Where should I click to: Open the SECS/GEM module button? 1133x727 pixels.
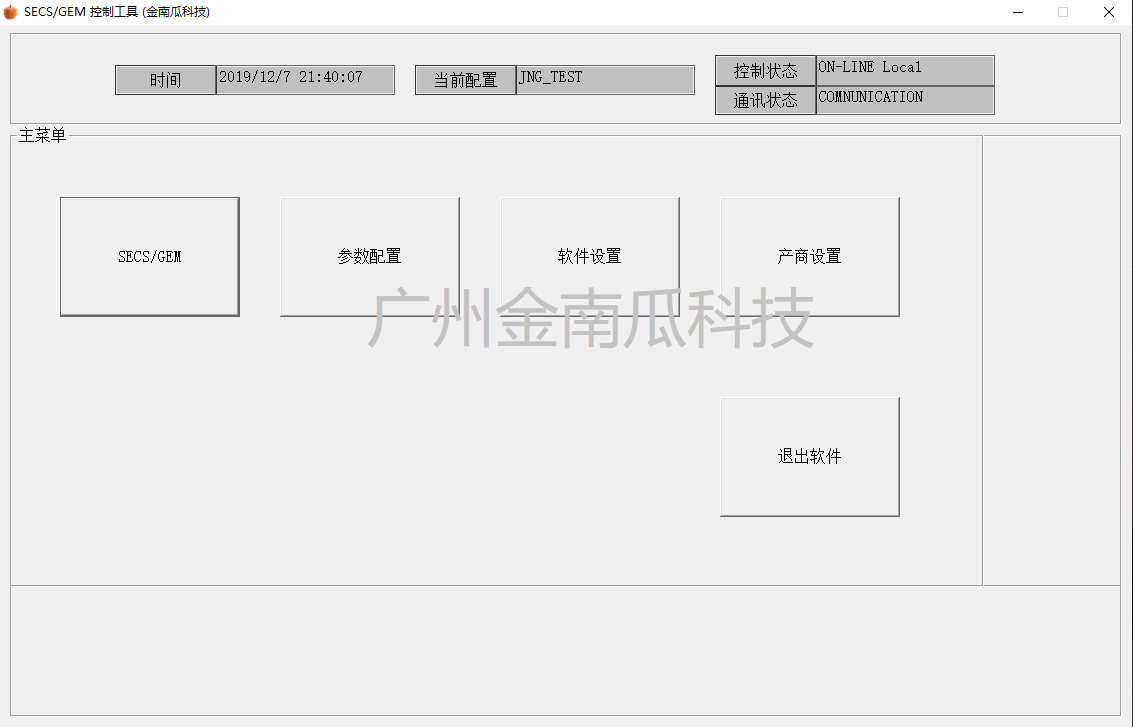(x=150, y=257)
